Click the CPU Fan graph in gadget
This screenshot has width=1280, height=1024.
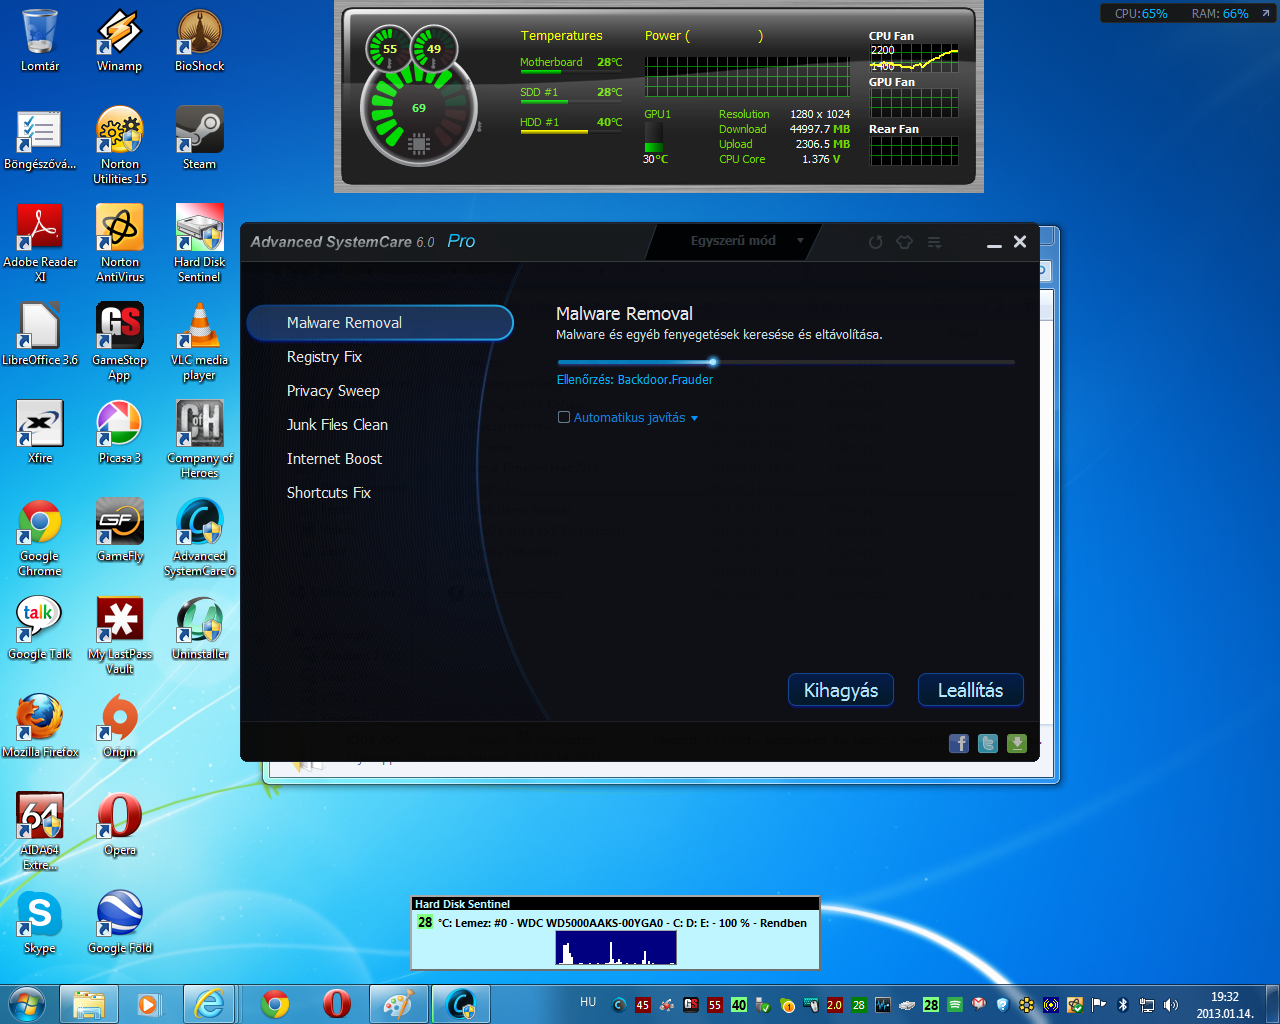[914, 59]
